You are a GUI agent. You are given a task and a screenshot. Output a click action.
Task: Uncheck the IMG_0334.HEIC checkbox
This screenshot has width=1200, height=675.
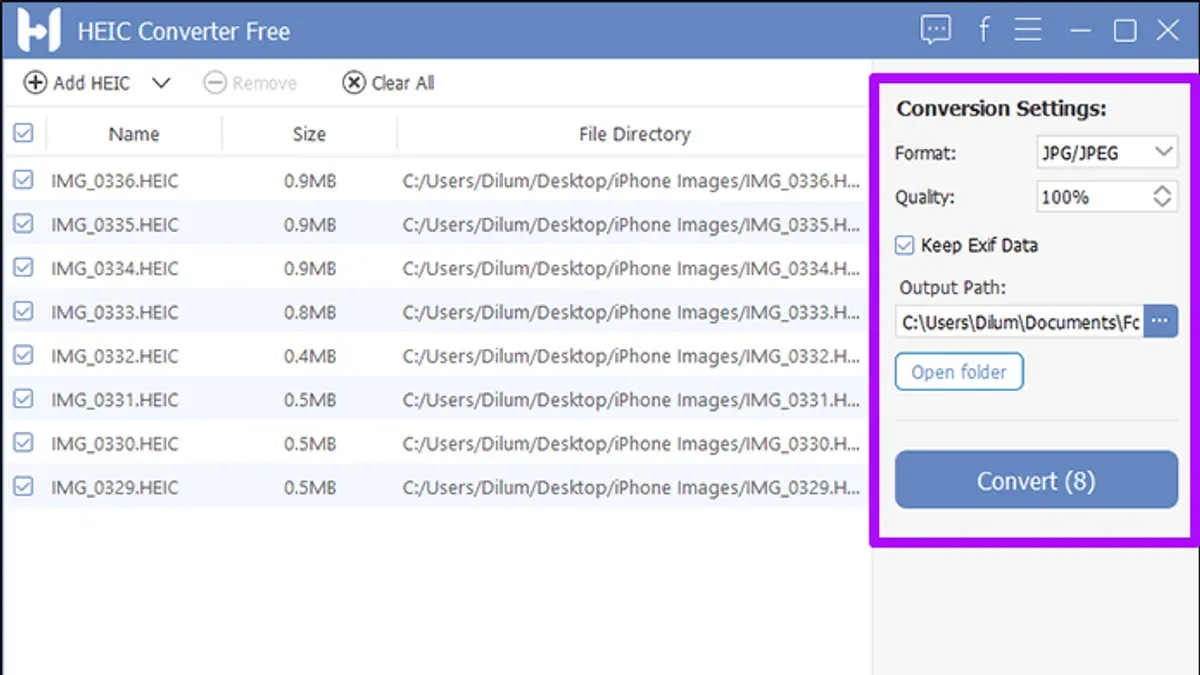23,268
